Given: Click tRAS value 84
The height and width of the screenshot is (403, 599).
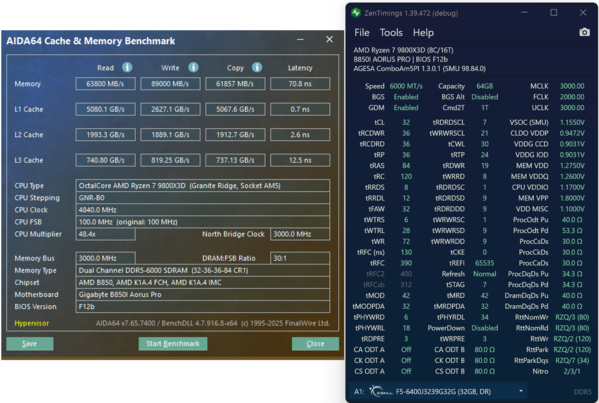Looking at the screenshot, I should [x=406, y=166].
